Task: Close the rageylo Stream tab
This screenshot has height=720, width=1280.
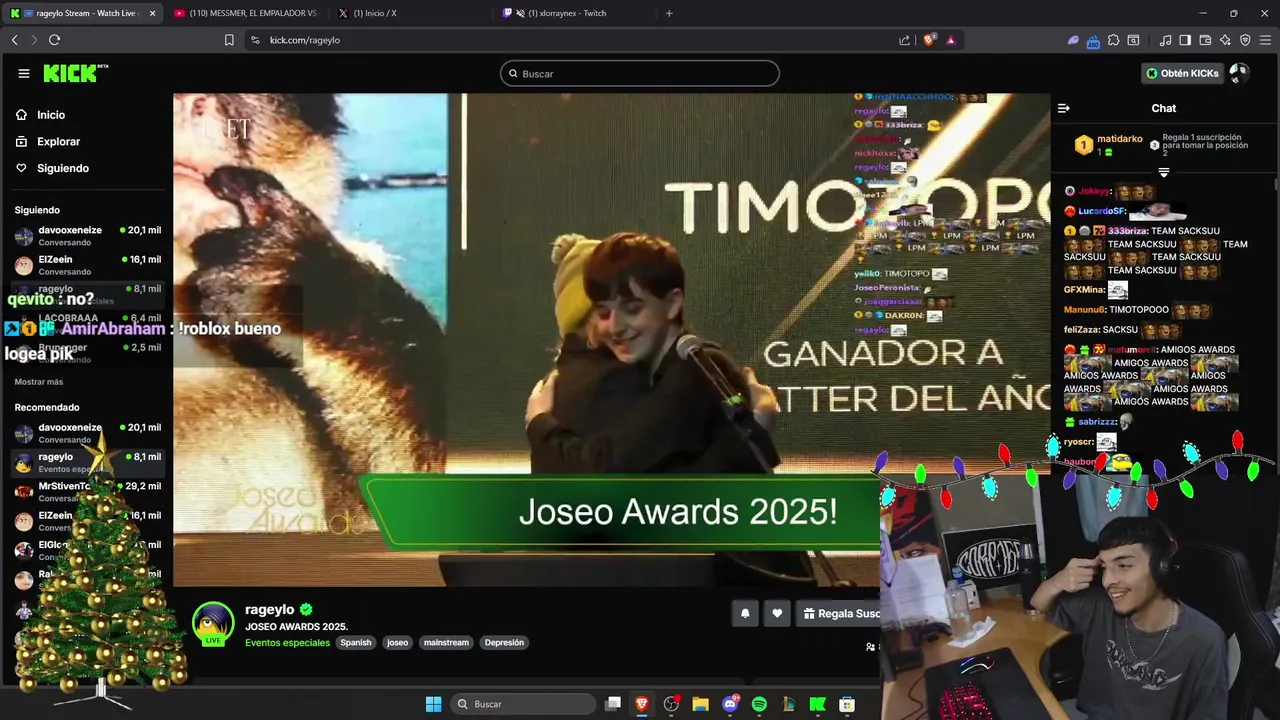Action: point(153,13)
